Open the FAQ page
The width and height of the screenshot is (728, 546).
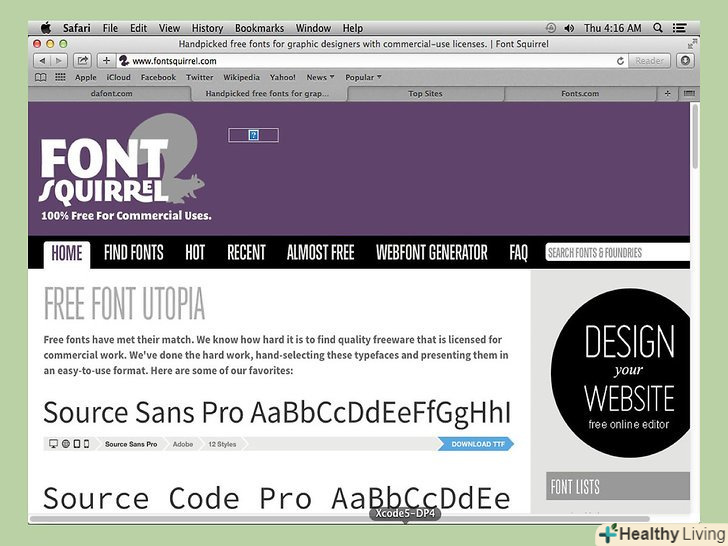519,253
